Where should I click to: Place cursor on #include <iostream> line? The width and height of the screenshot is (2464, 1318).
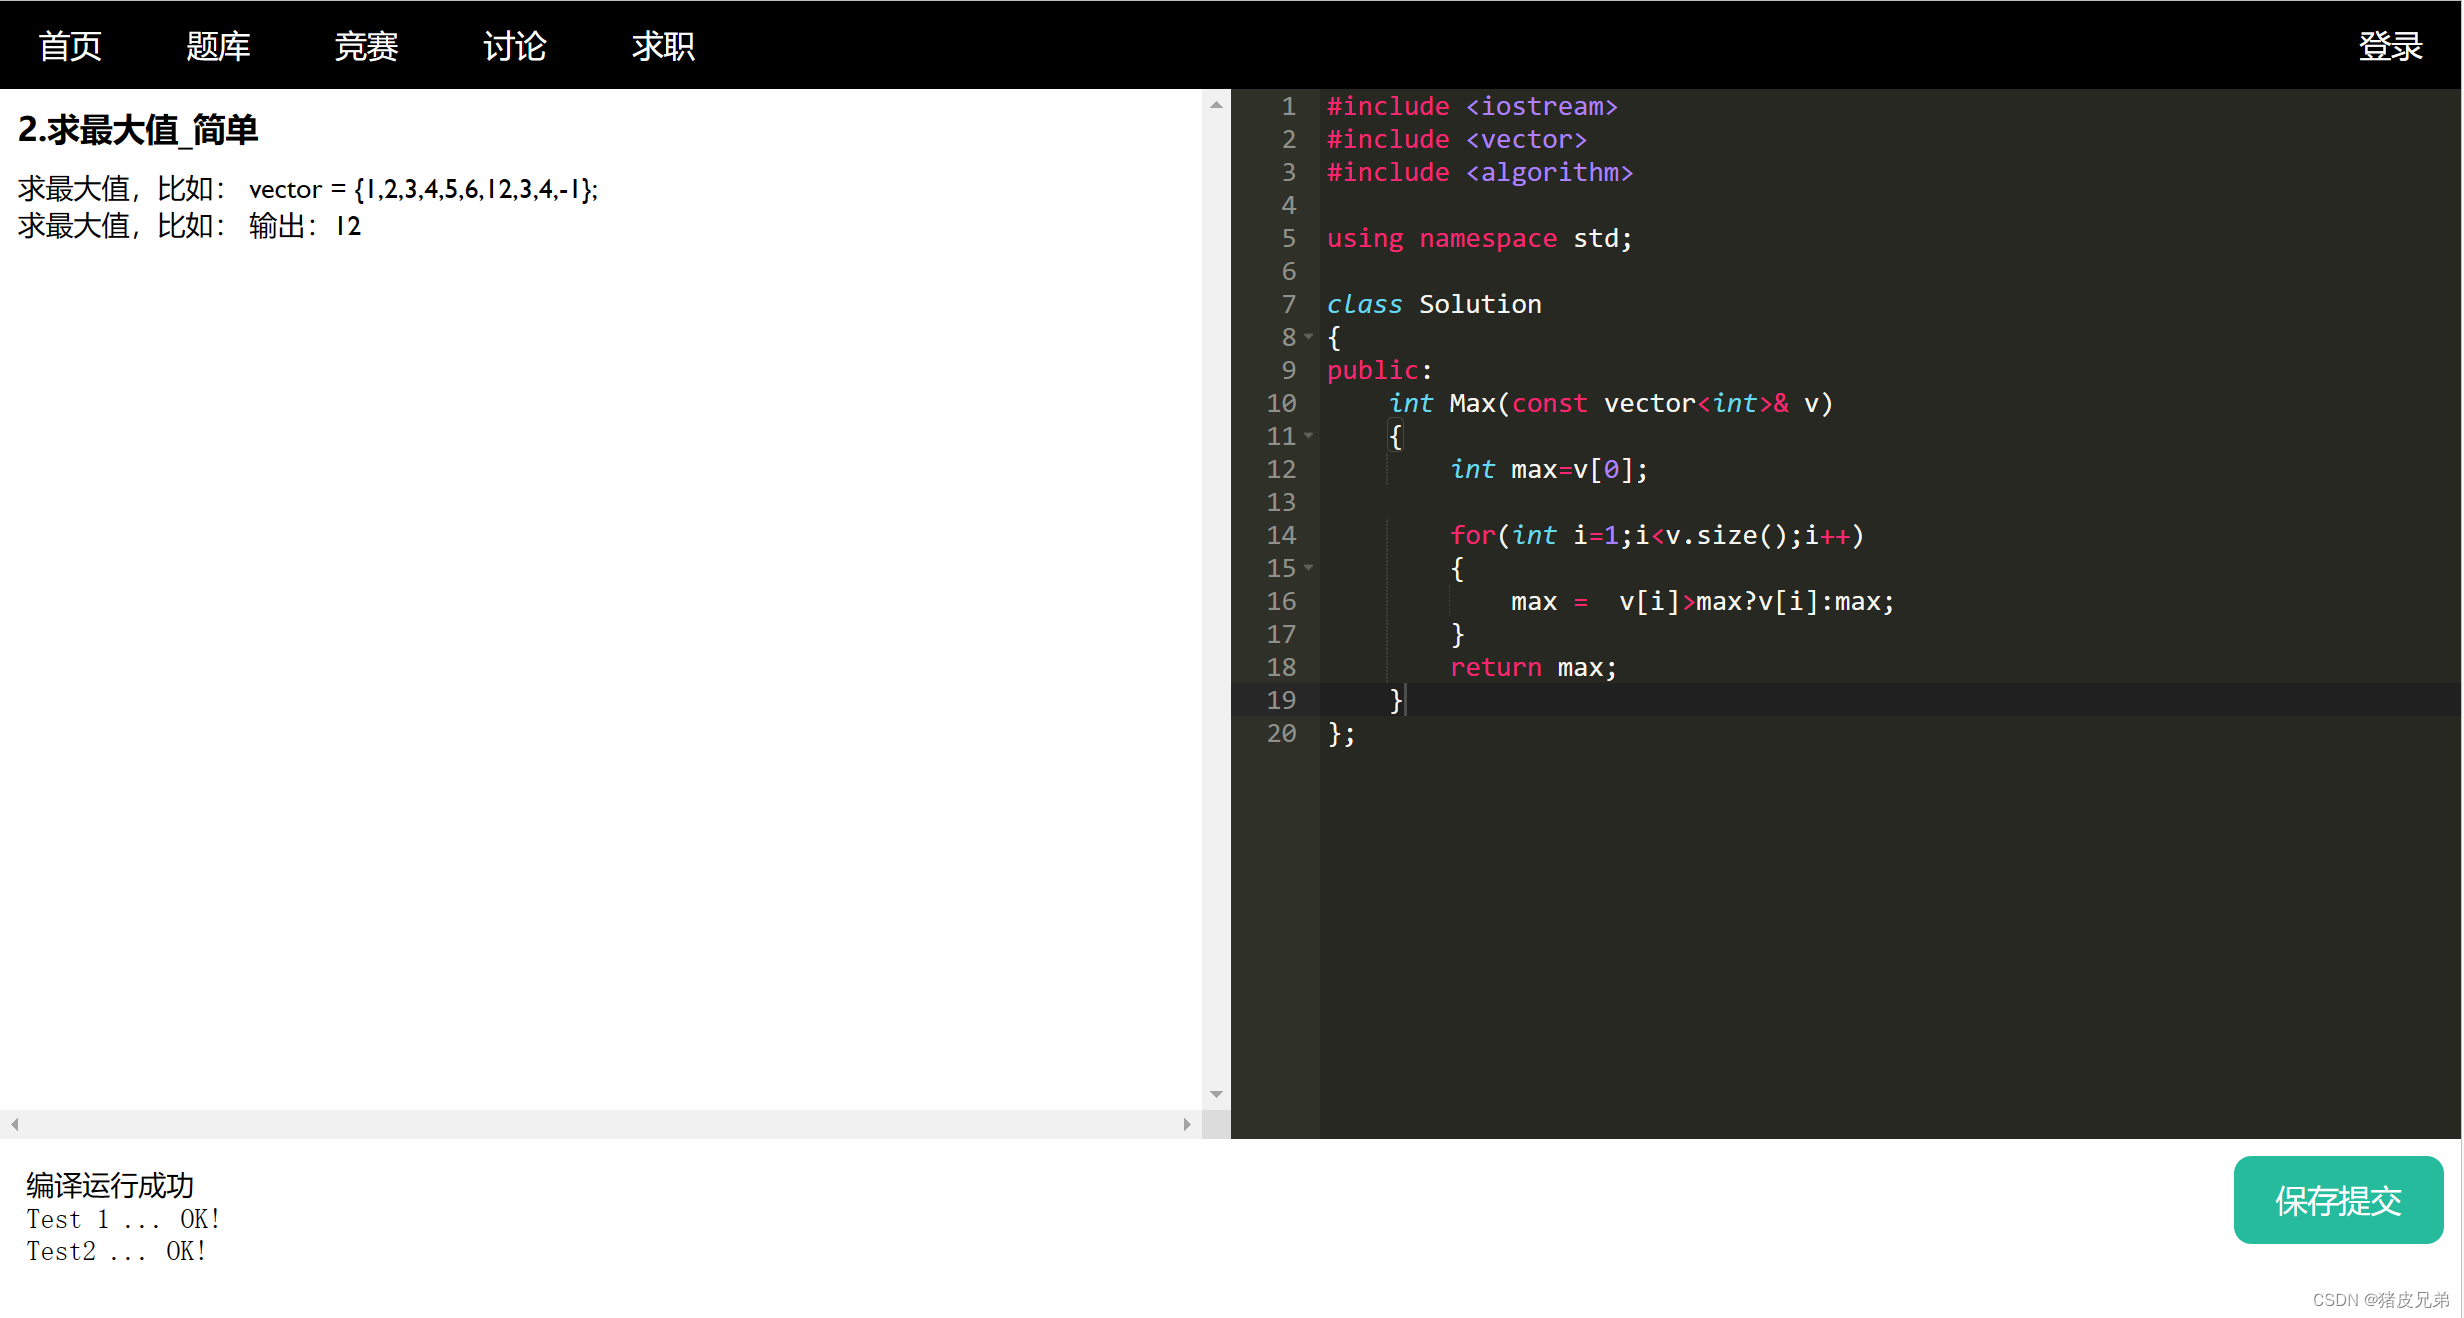click(x=1472, y=106)
